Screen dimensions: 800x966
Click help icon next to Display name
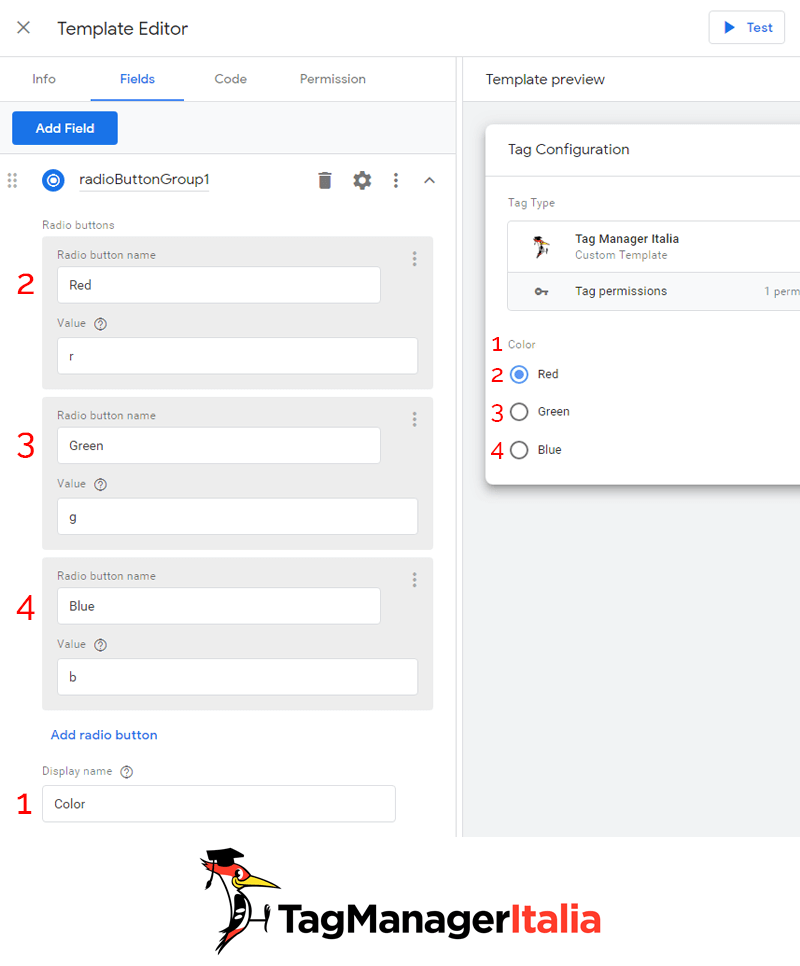tap(126, 772)
